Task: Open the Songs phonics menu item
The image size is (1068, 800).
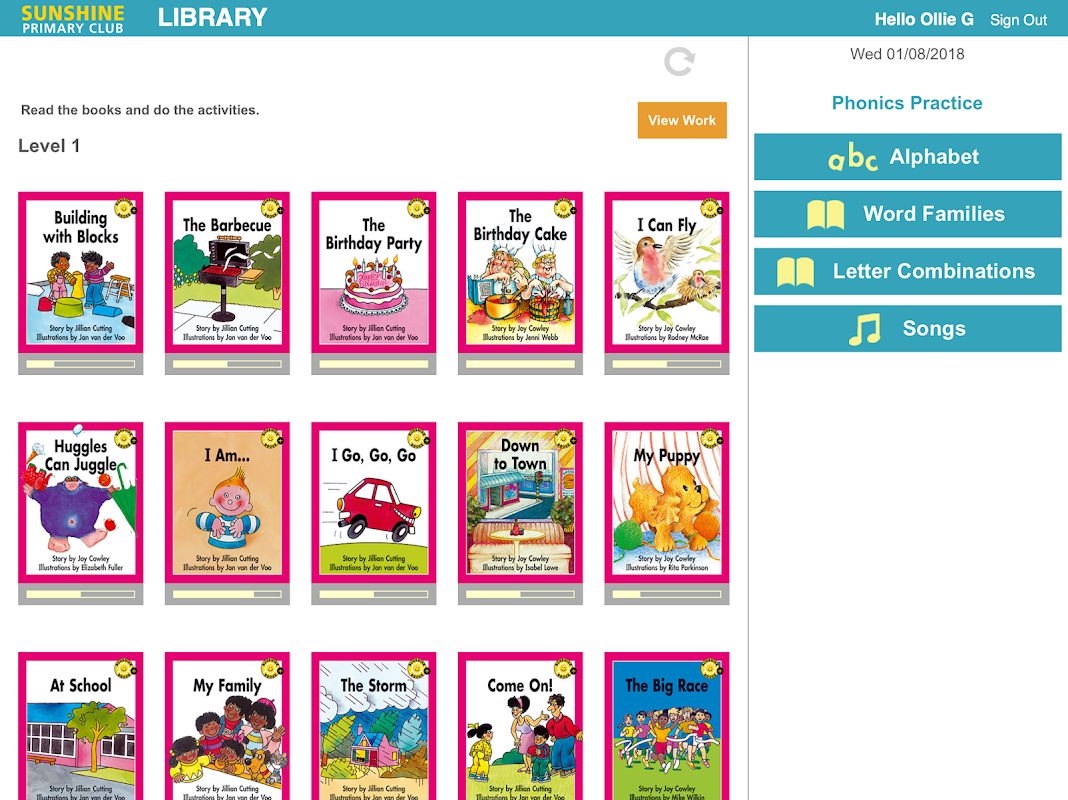Action: 907,329
